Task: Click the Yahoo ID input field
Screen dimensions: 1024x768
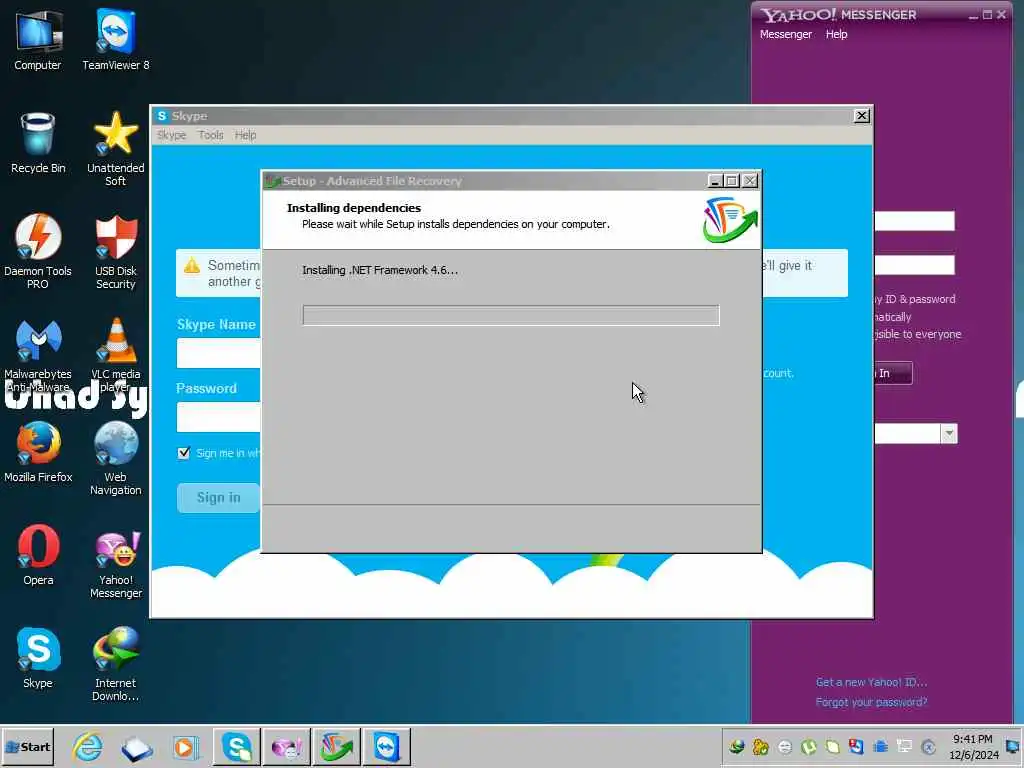Action: pyautogui.click(x=914, y=221)
